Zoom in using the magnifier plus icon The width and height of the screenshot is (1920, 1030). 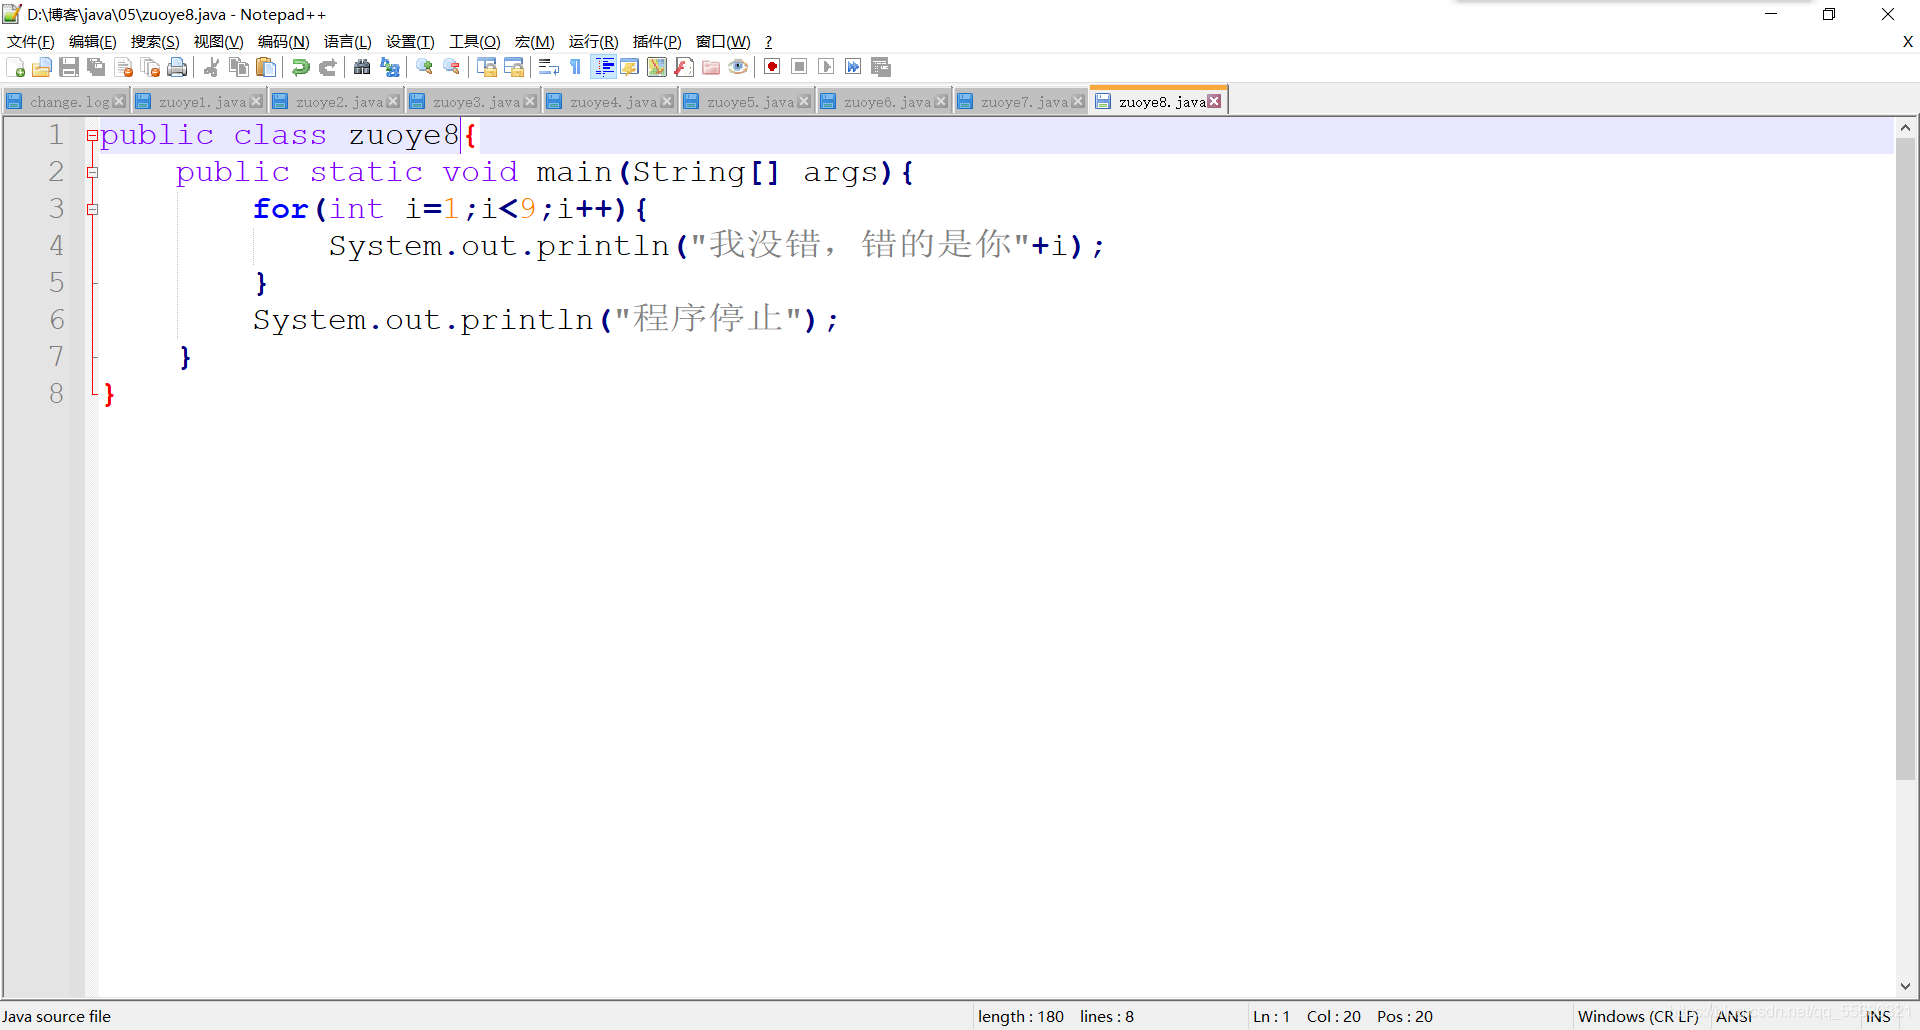pyautogui.click(x=424, y=67)
